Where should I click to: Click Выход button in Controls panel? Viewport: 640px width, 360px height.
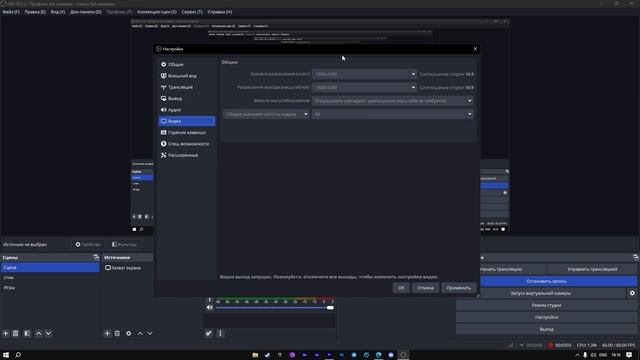pyautogui.click(x=546, y=329)
